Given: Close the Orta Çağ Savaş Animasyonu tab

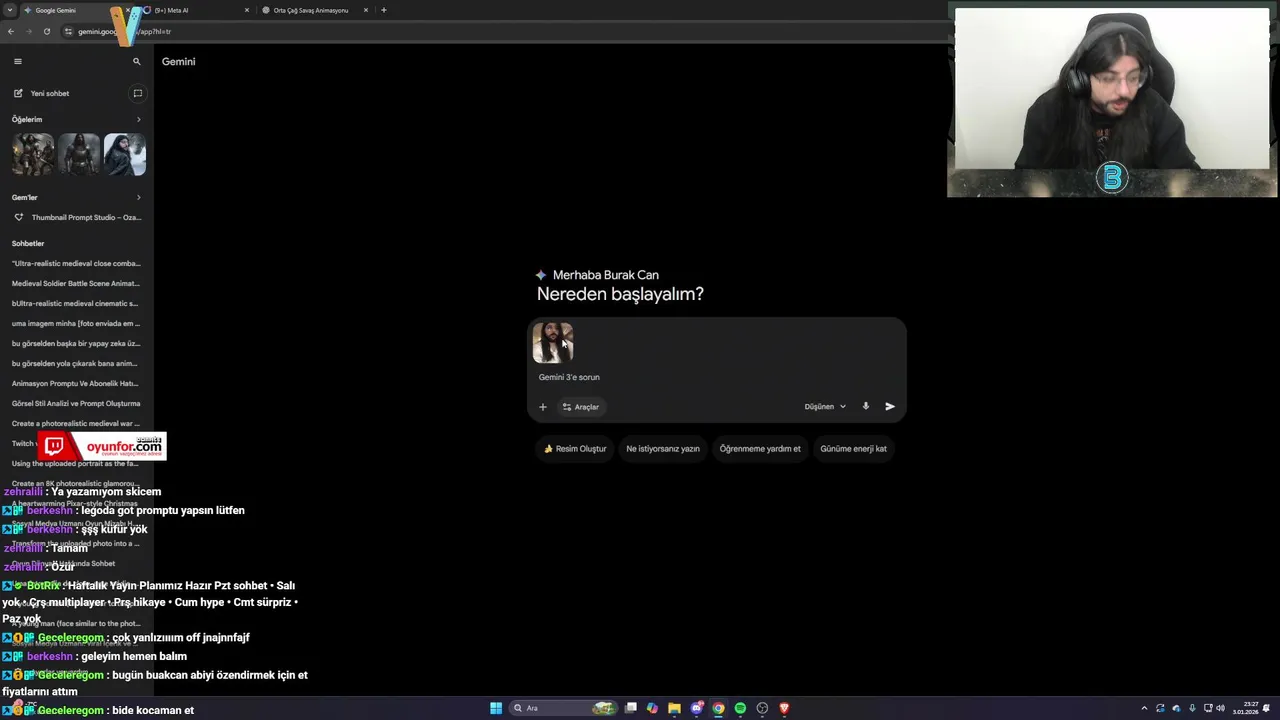Looking at the screenshot, I should (x=366, y=10).
